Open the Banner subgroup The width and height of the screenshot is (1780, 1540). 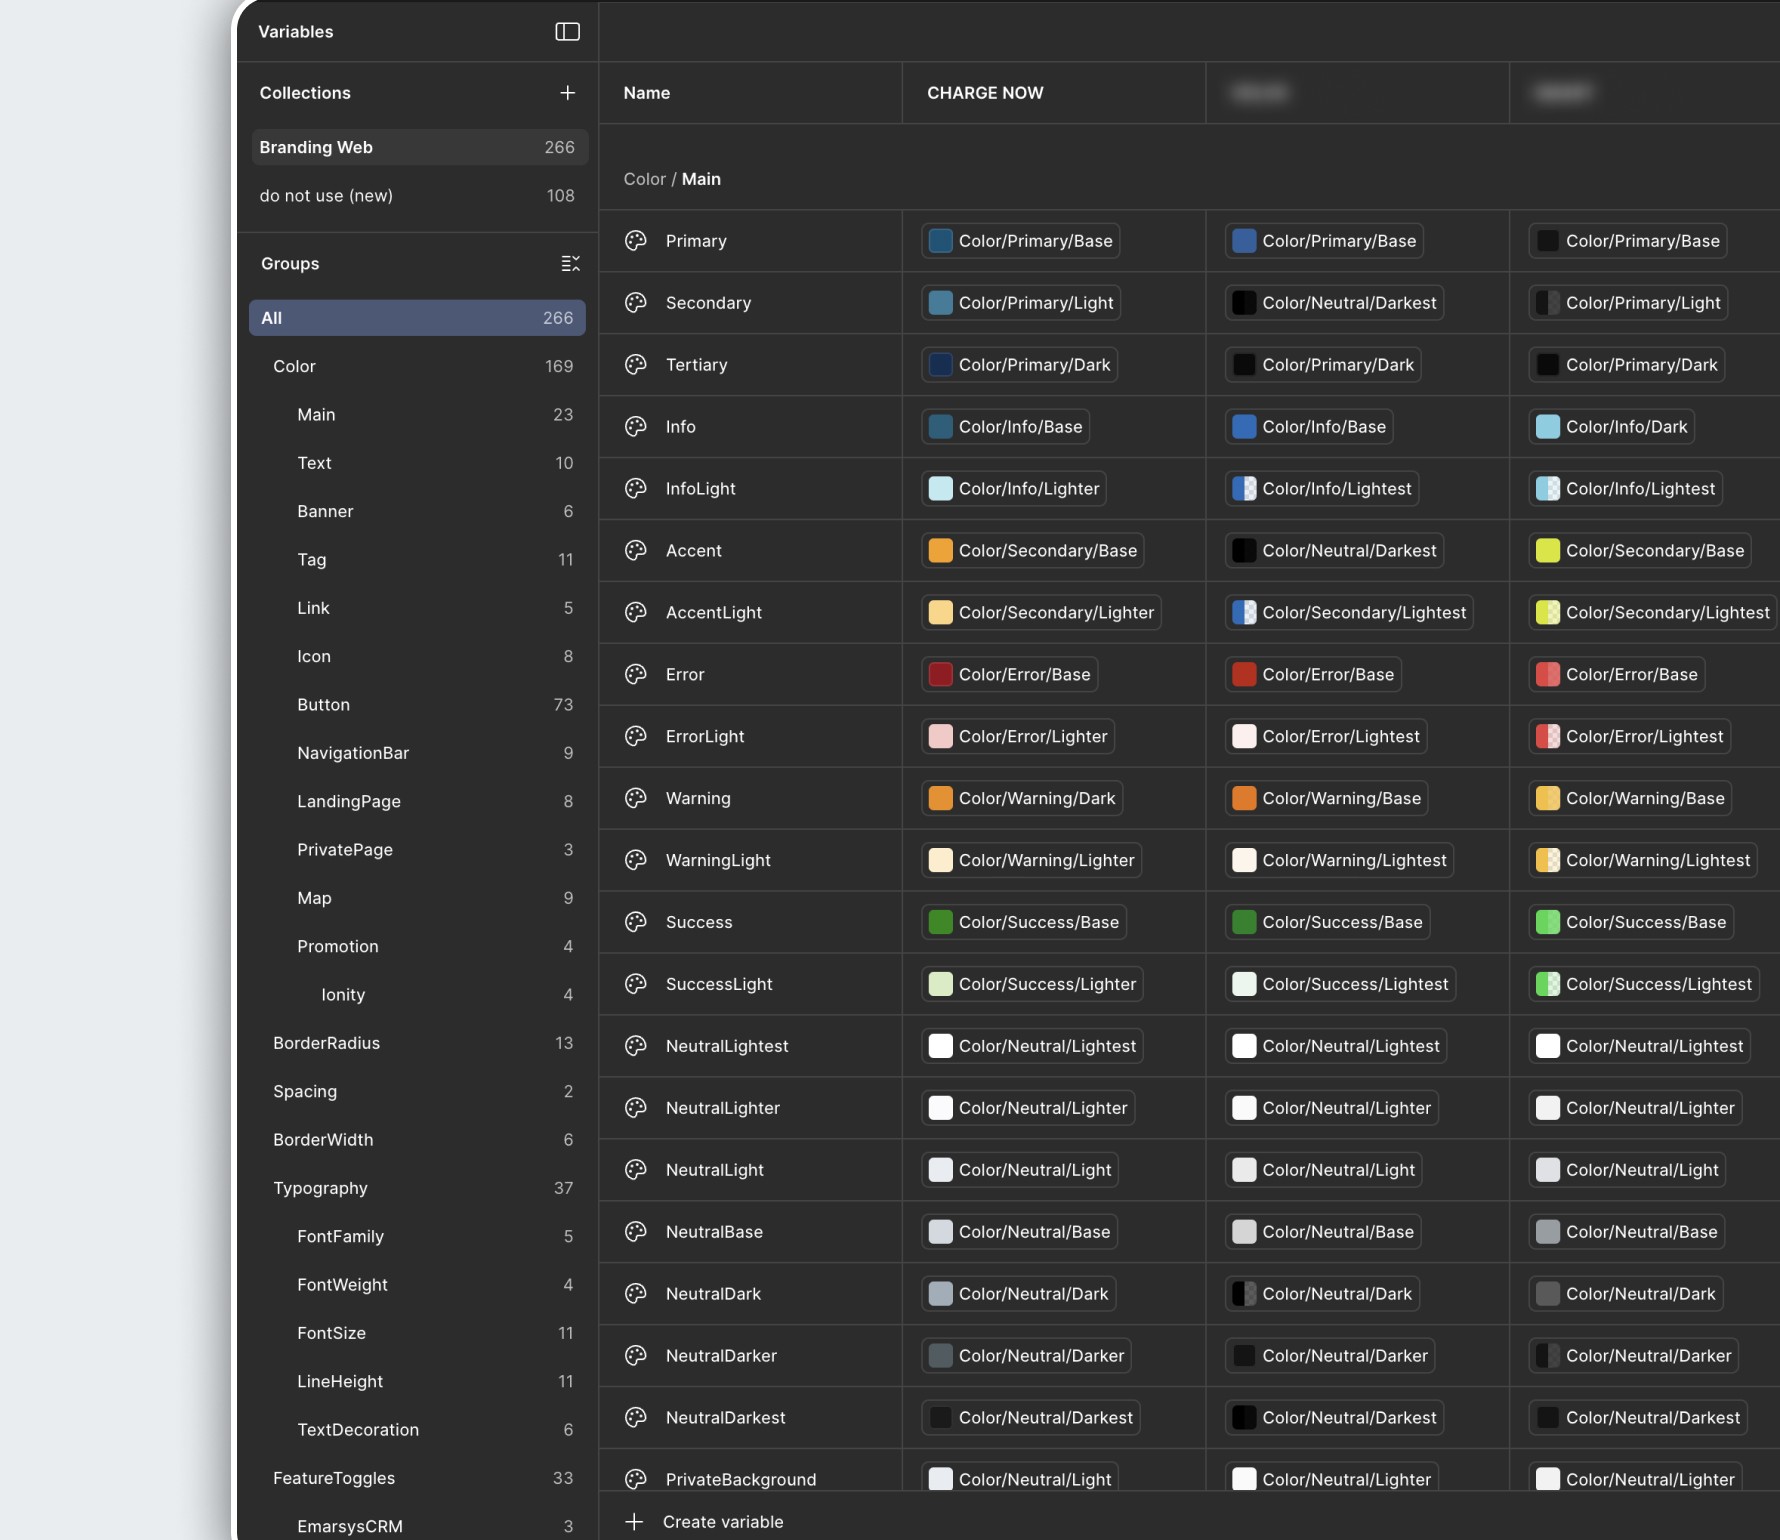(x=417, y=512)
